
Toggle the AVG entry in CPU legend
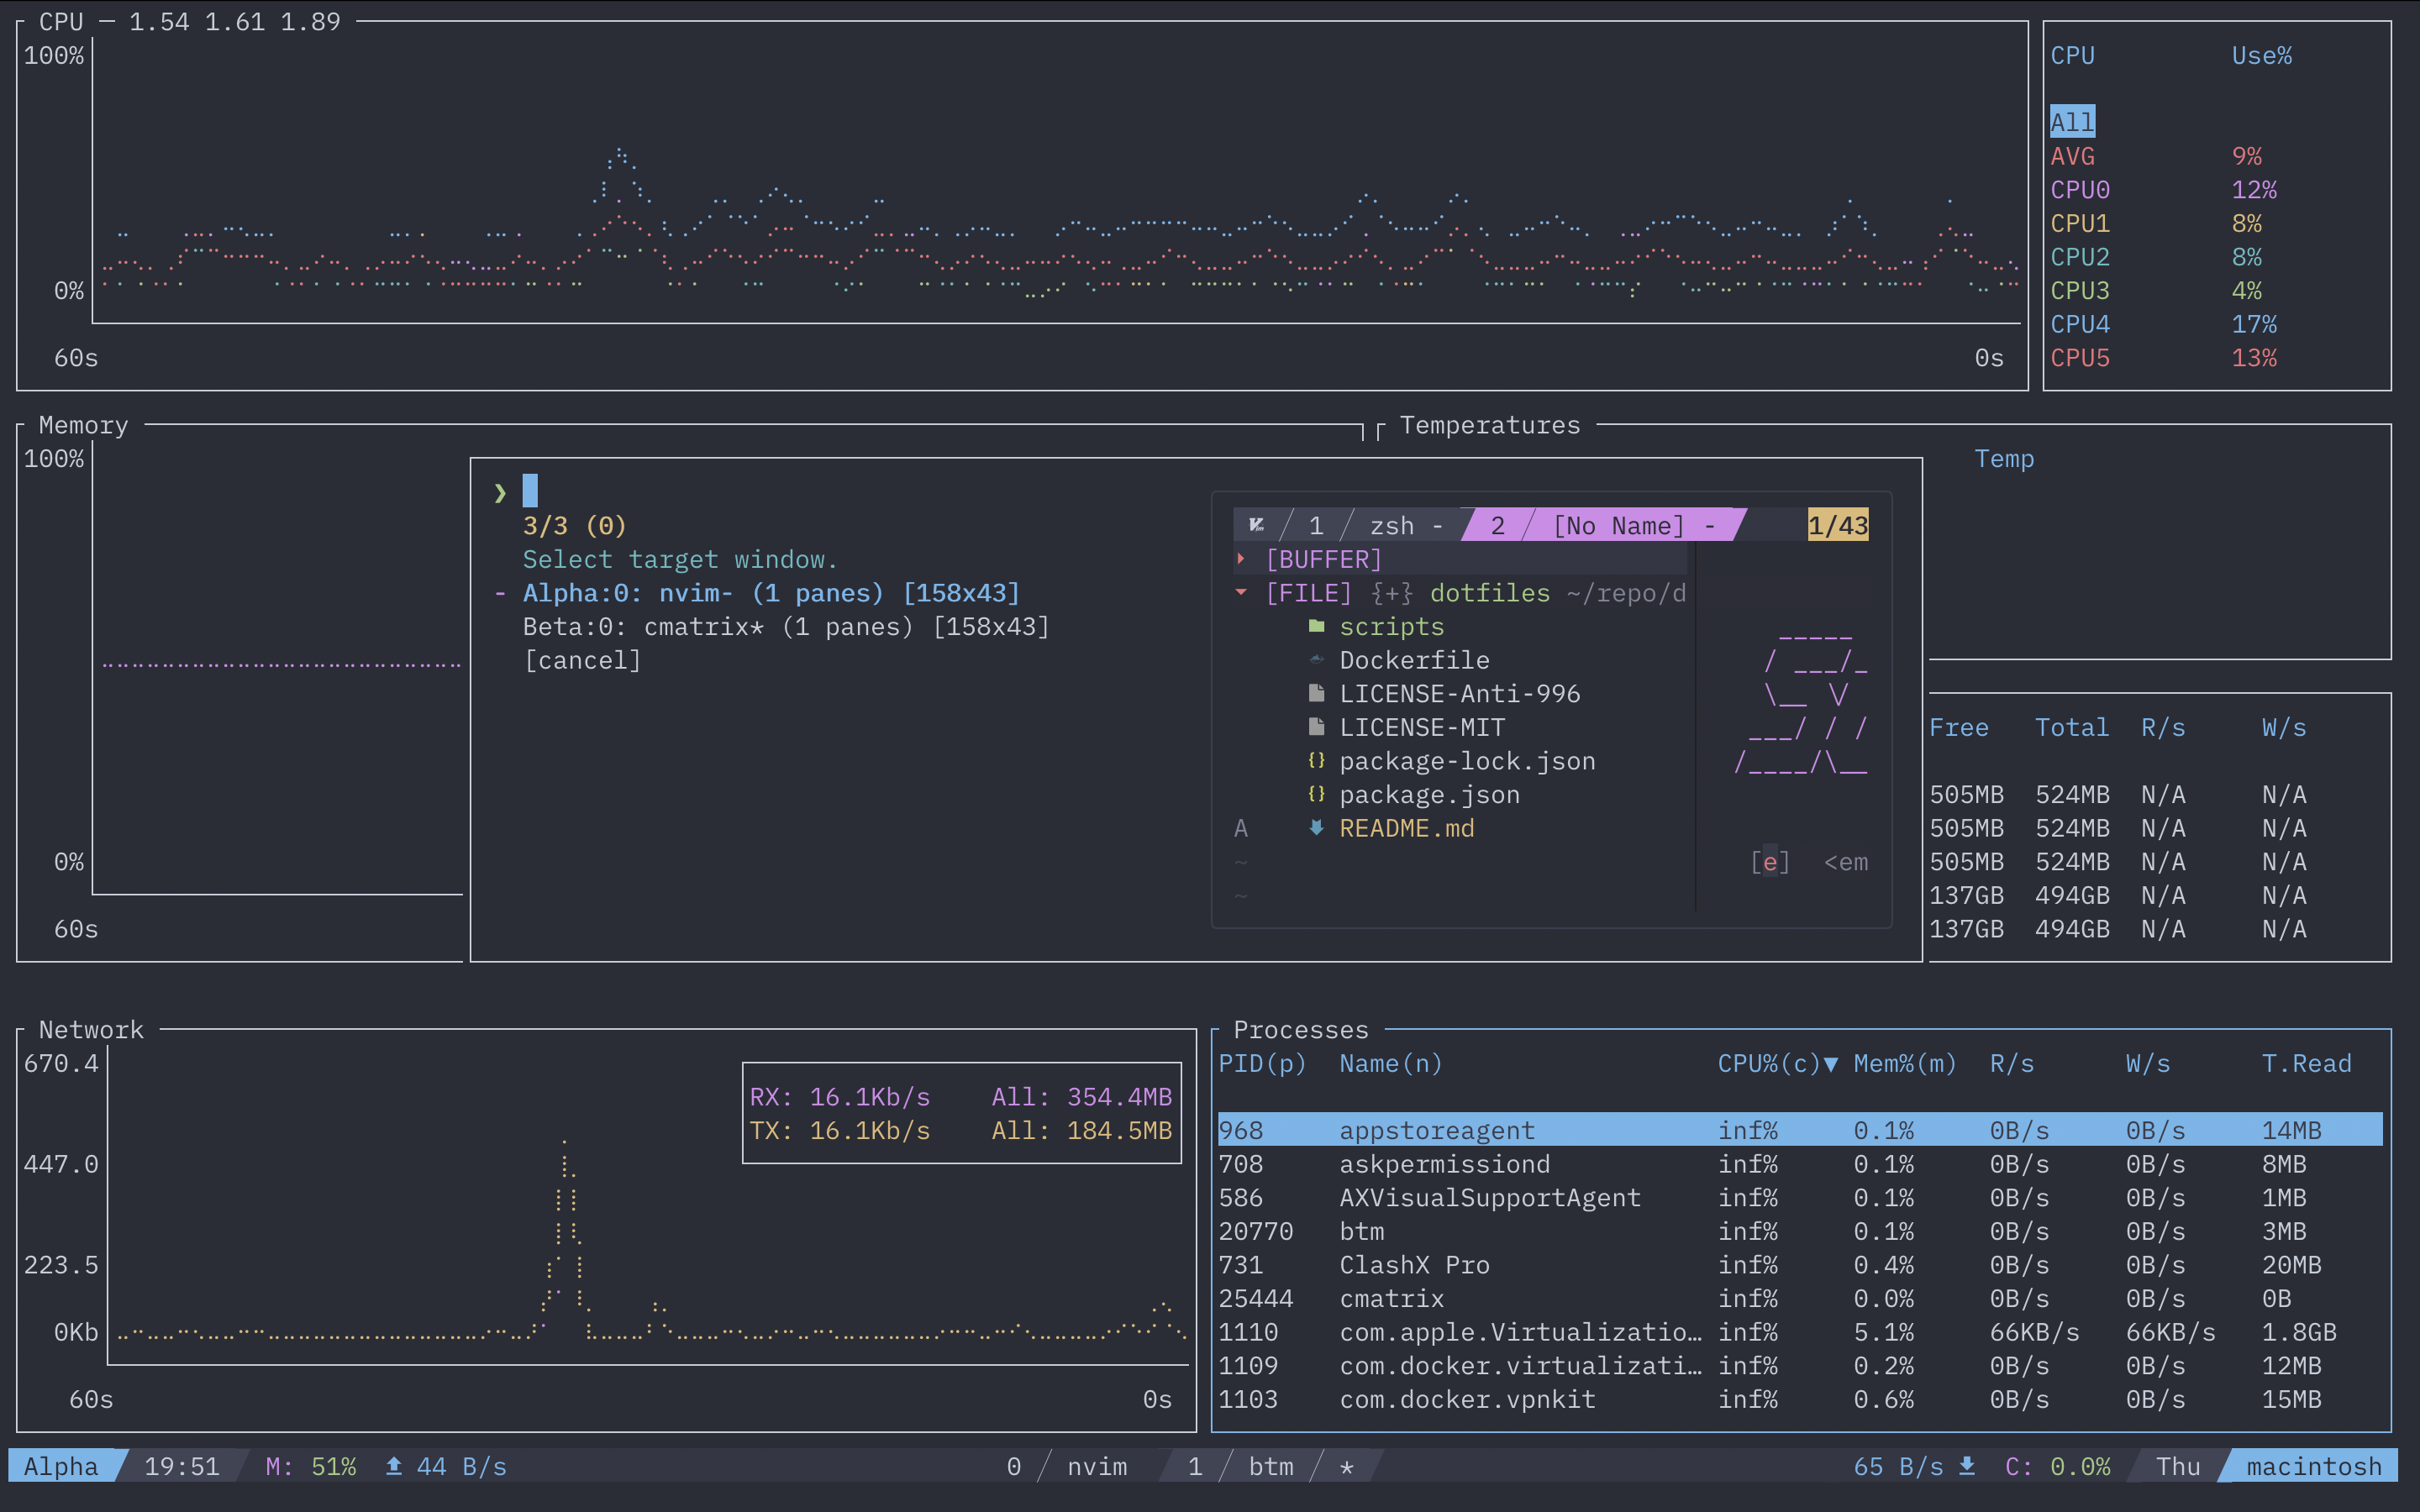coord(2072,156)
